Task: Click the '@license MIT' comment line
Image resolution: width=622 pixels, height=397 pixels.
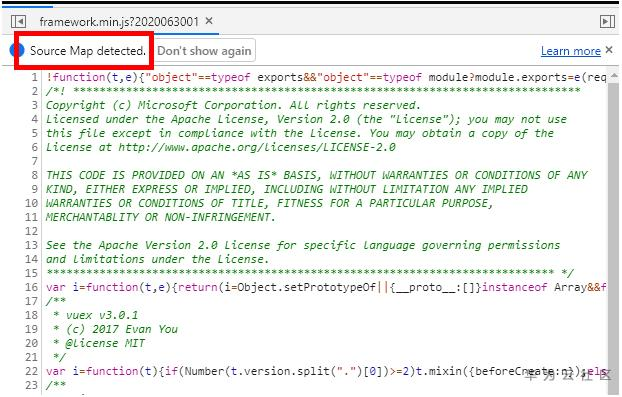Action: click(x=98, y=343)
